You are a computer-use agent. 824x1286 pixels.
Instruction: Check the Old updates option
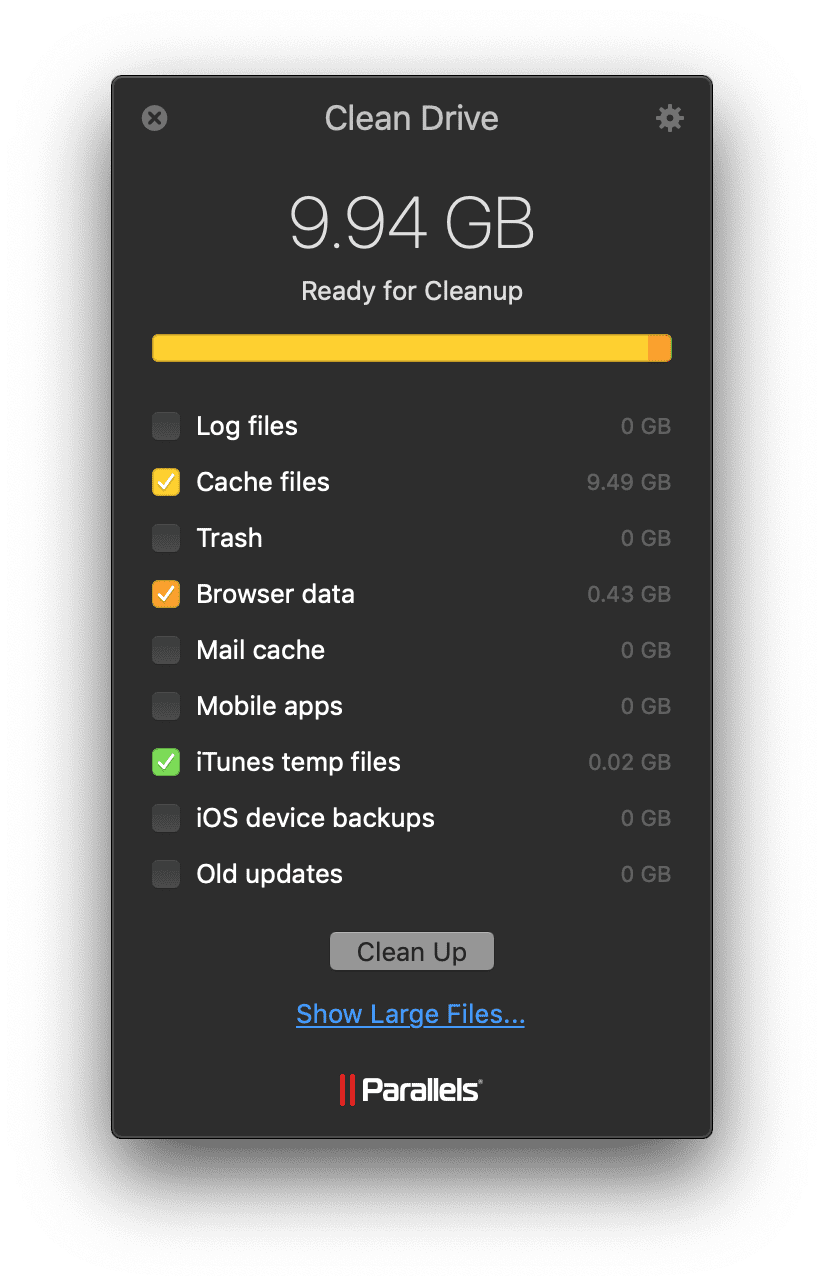point(166,873)
